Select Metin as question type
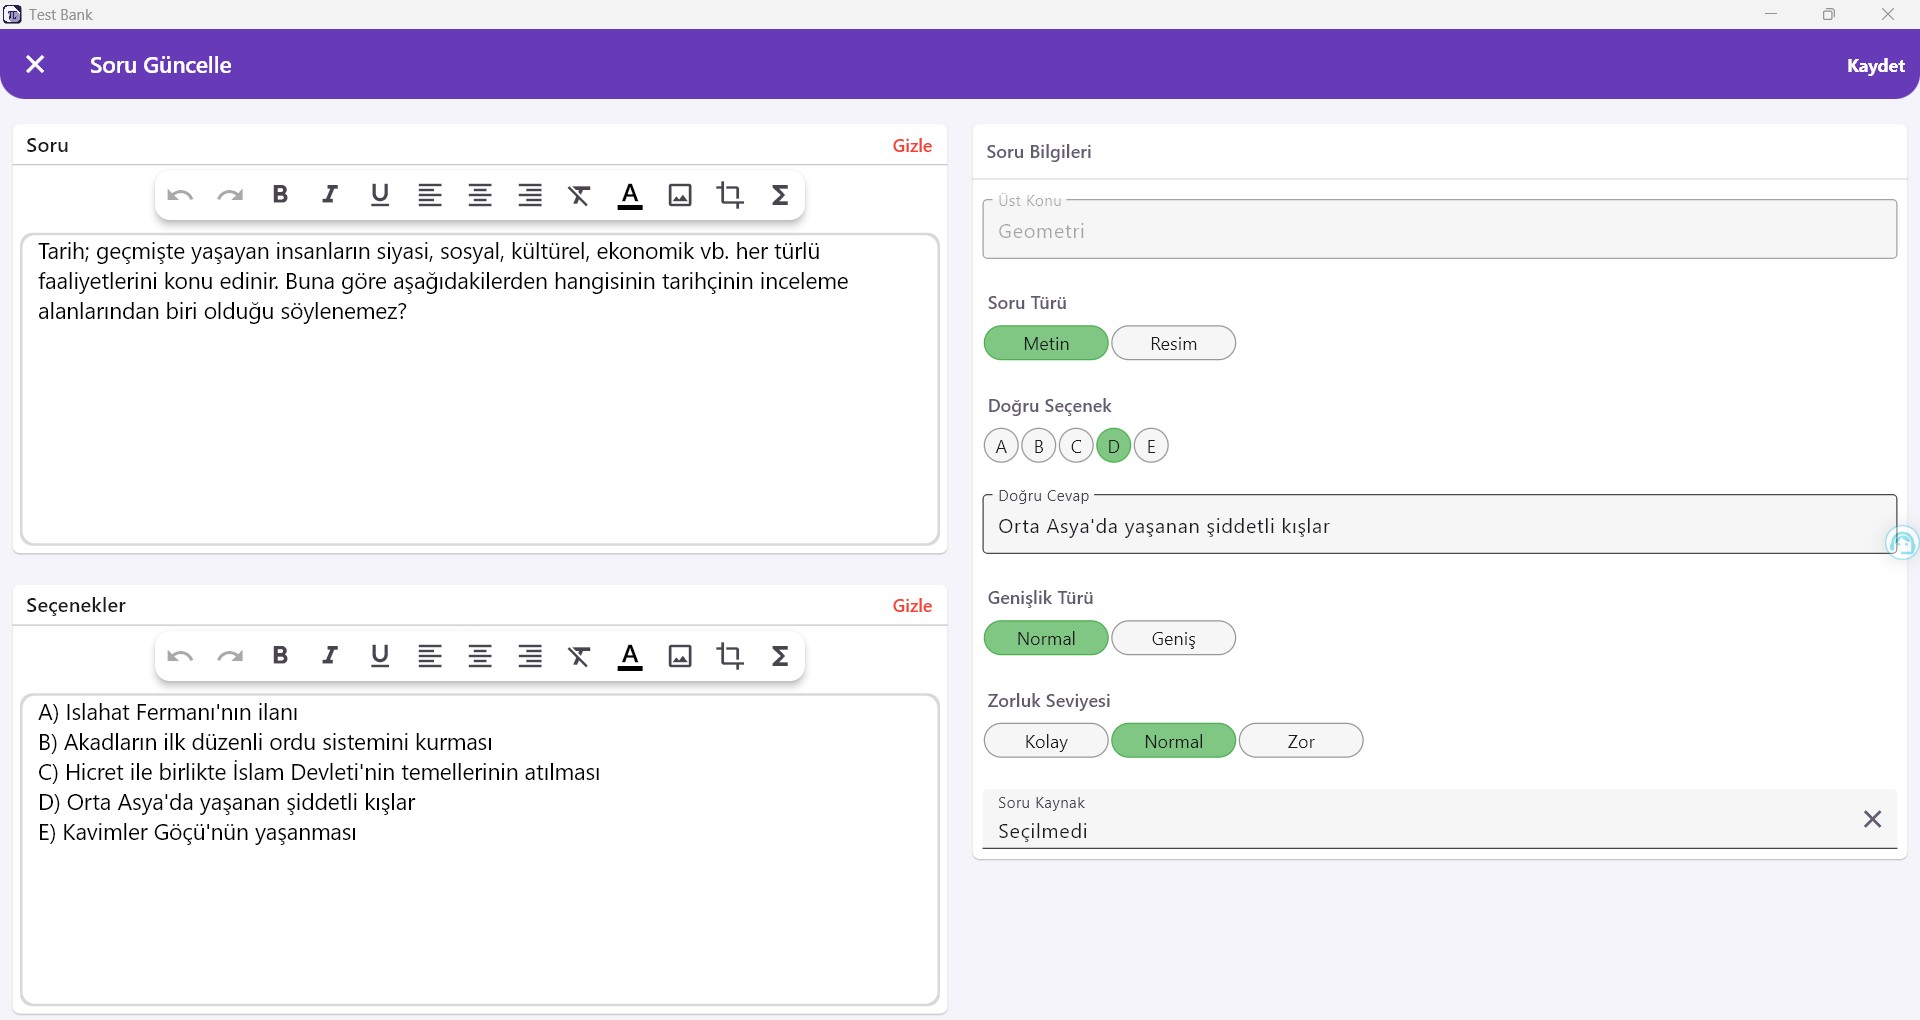Image resolution: width=1920 pixels, height=1020 pixels. click(x=1046, y=343)
